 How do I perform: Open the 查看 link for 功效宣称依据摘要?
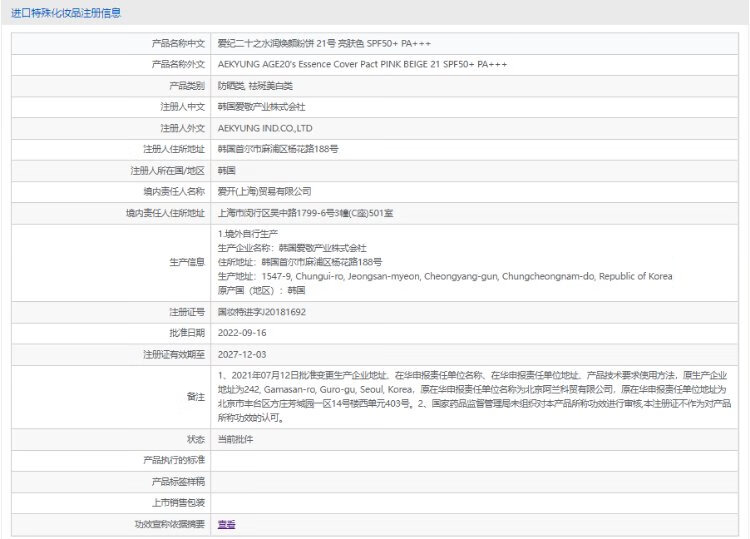pyautogui.click(x=227, y=523)
